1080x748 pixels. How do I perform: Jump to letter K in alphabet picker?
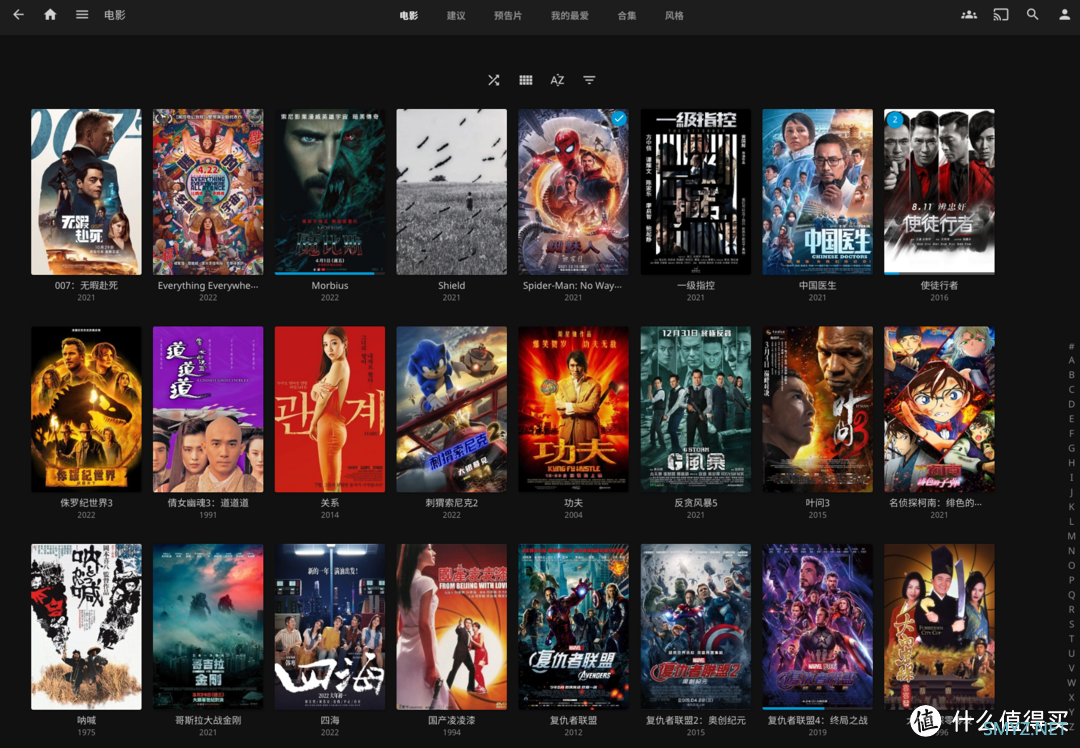point(1071,507)
